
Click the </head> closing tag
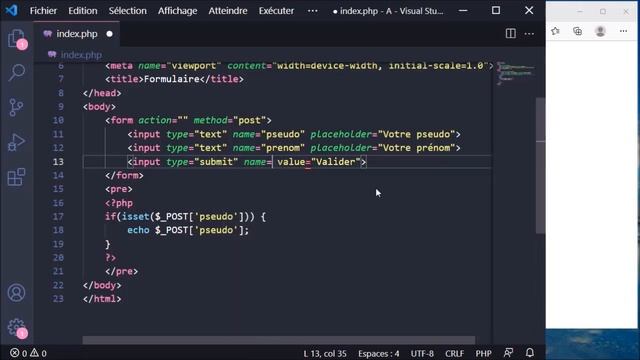(102, 93)
